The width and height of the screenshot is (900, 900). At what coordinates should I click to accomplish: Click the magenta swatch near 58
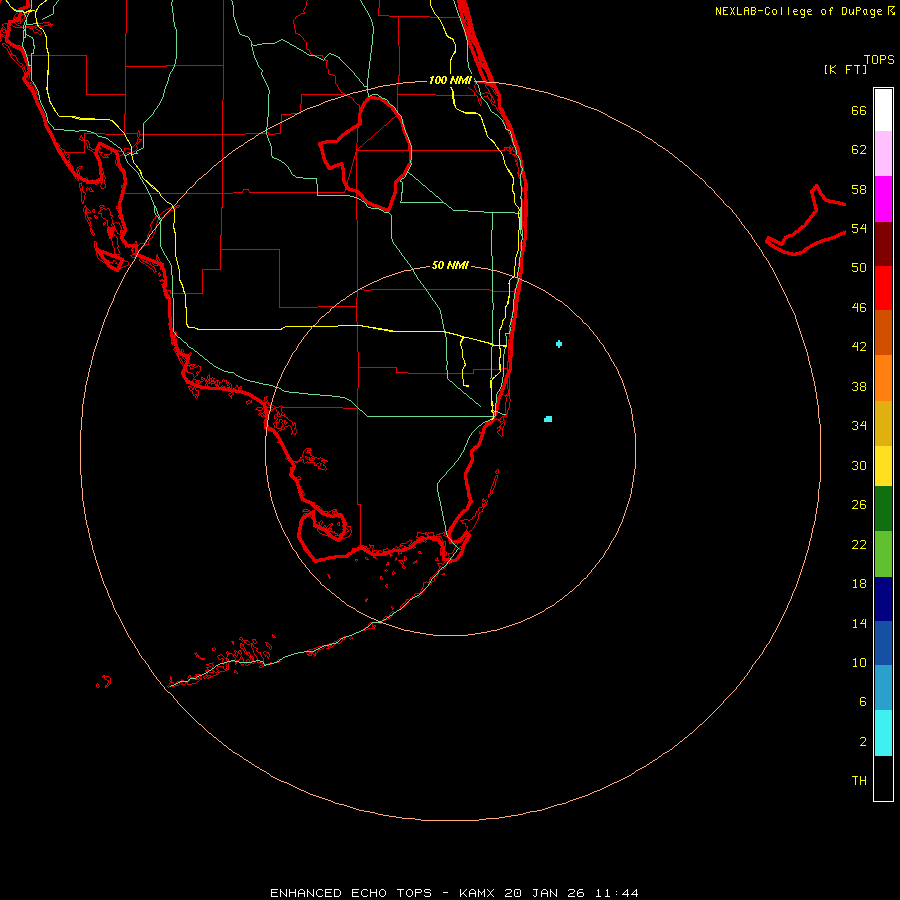pyautogui.click(x=883, y=199)
